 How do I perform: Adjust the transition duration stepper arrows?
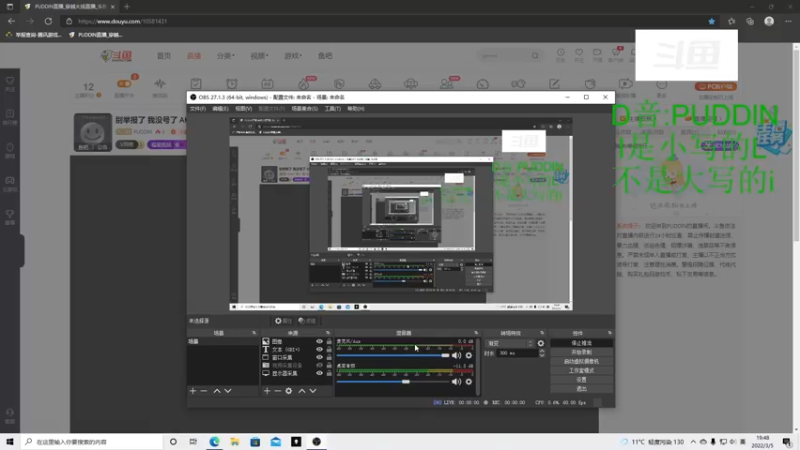[542, 353]
